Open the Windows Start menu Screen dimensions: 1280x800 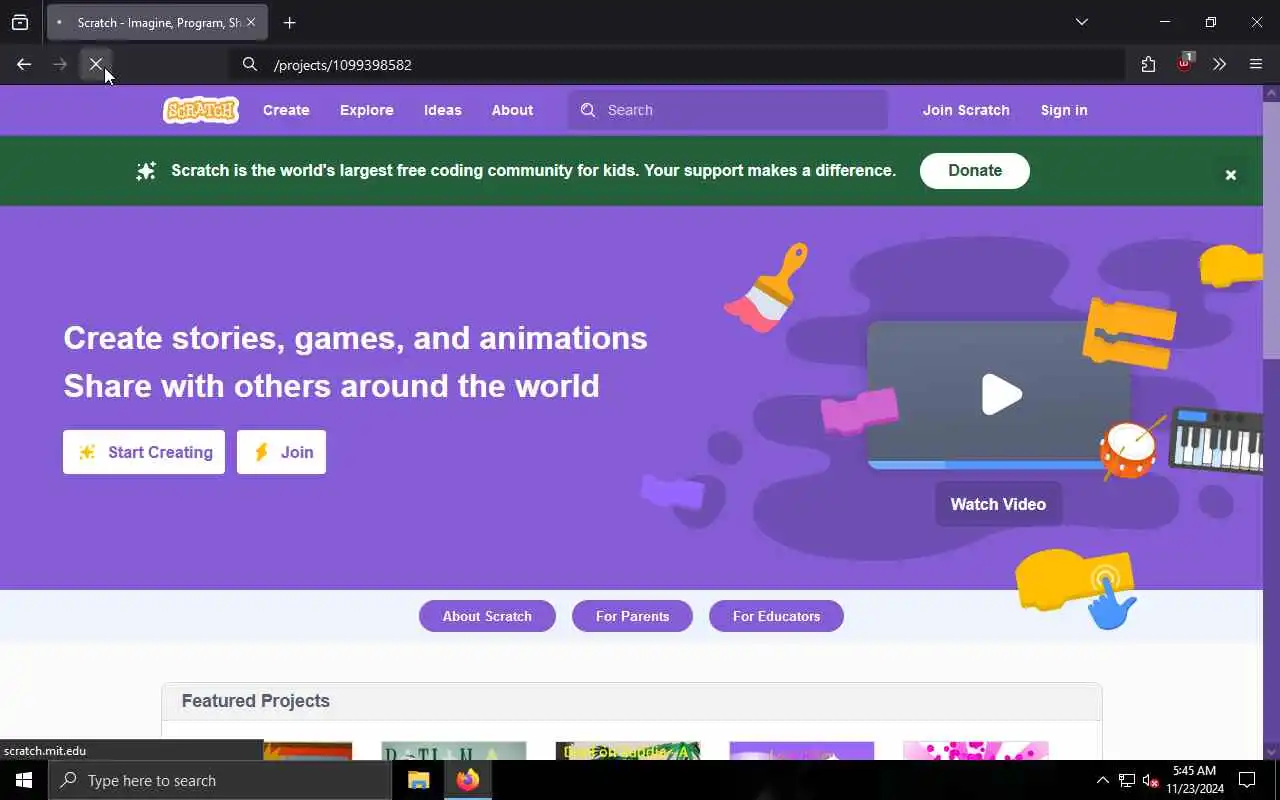(24, 780)
